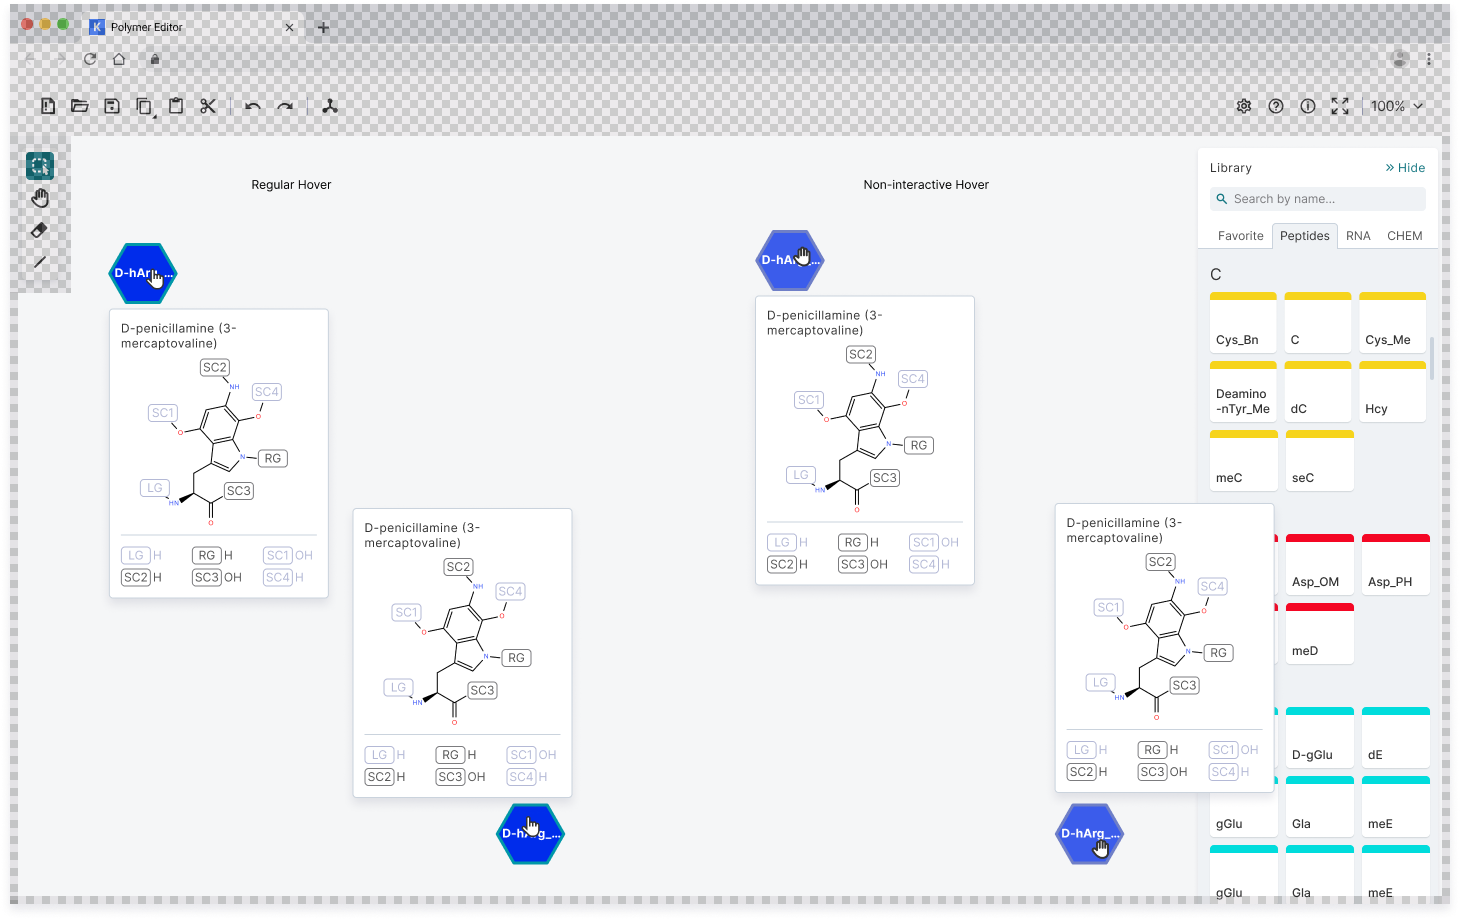The width and height of the screenshot is (1460, 920).
Task: Show the about info icon
Action: click(1308, 106)
